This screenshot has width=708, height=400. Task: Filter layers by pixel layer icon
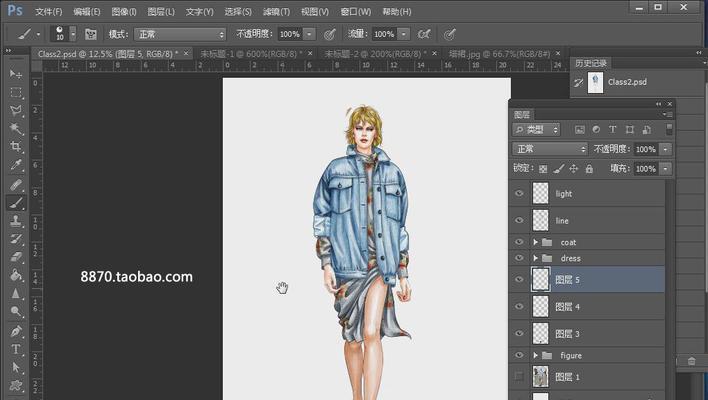[580, 130]
